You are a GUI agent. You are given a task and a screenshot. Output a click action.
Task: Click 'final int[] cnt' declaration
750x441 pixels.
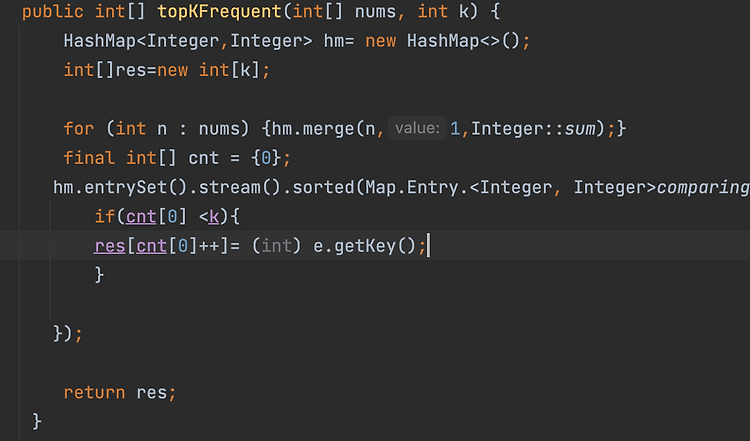(141, 158)
